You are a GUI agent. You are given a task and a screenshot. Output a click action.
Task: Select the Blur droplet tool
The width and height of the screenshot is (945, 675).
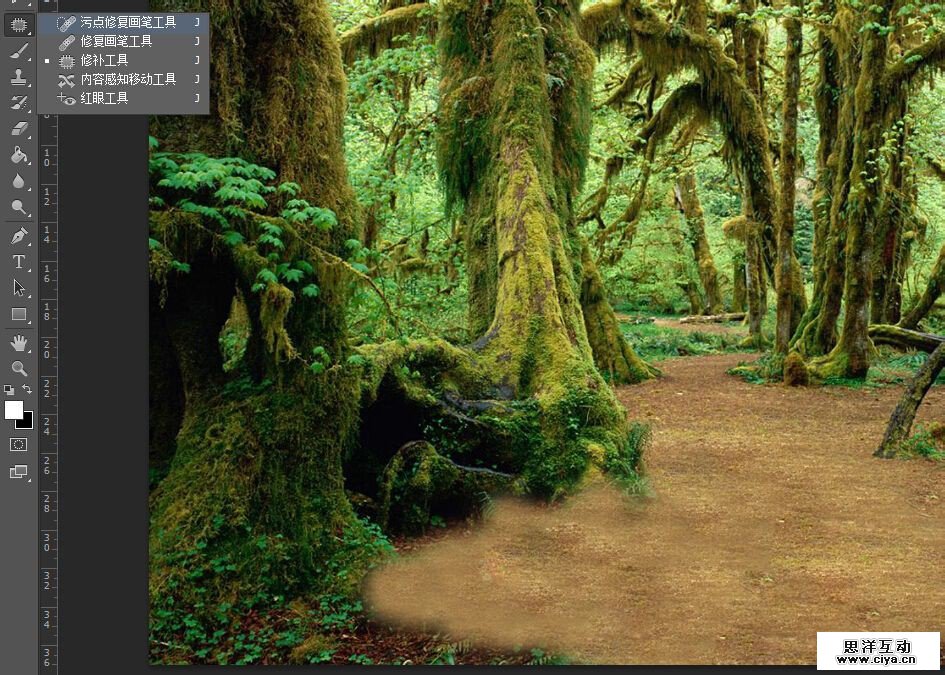19,181
